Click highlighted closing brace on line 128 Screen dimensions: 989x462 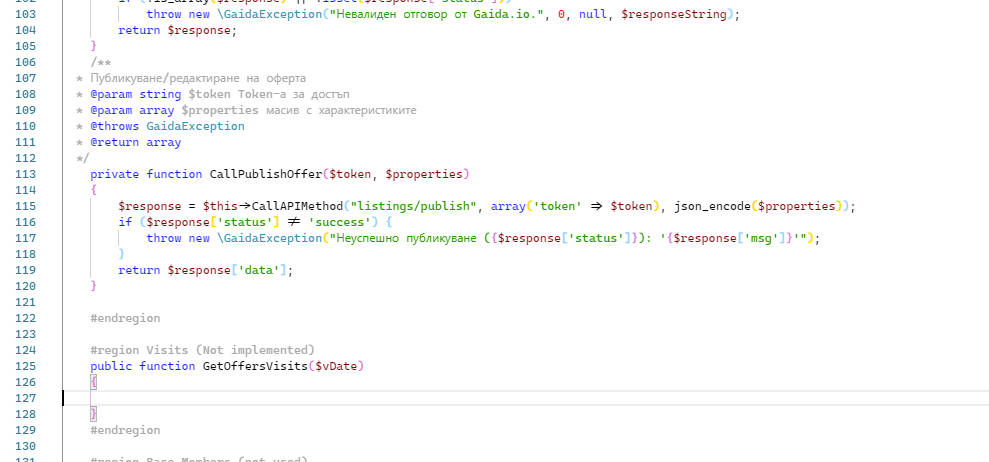click(x=94, y=414)
